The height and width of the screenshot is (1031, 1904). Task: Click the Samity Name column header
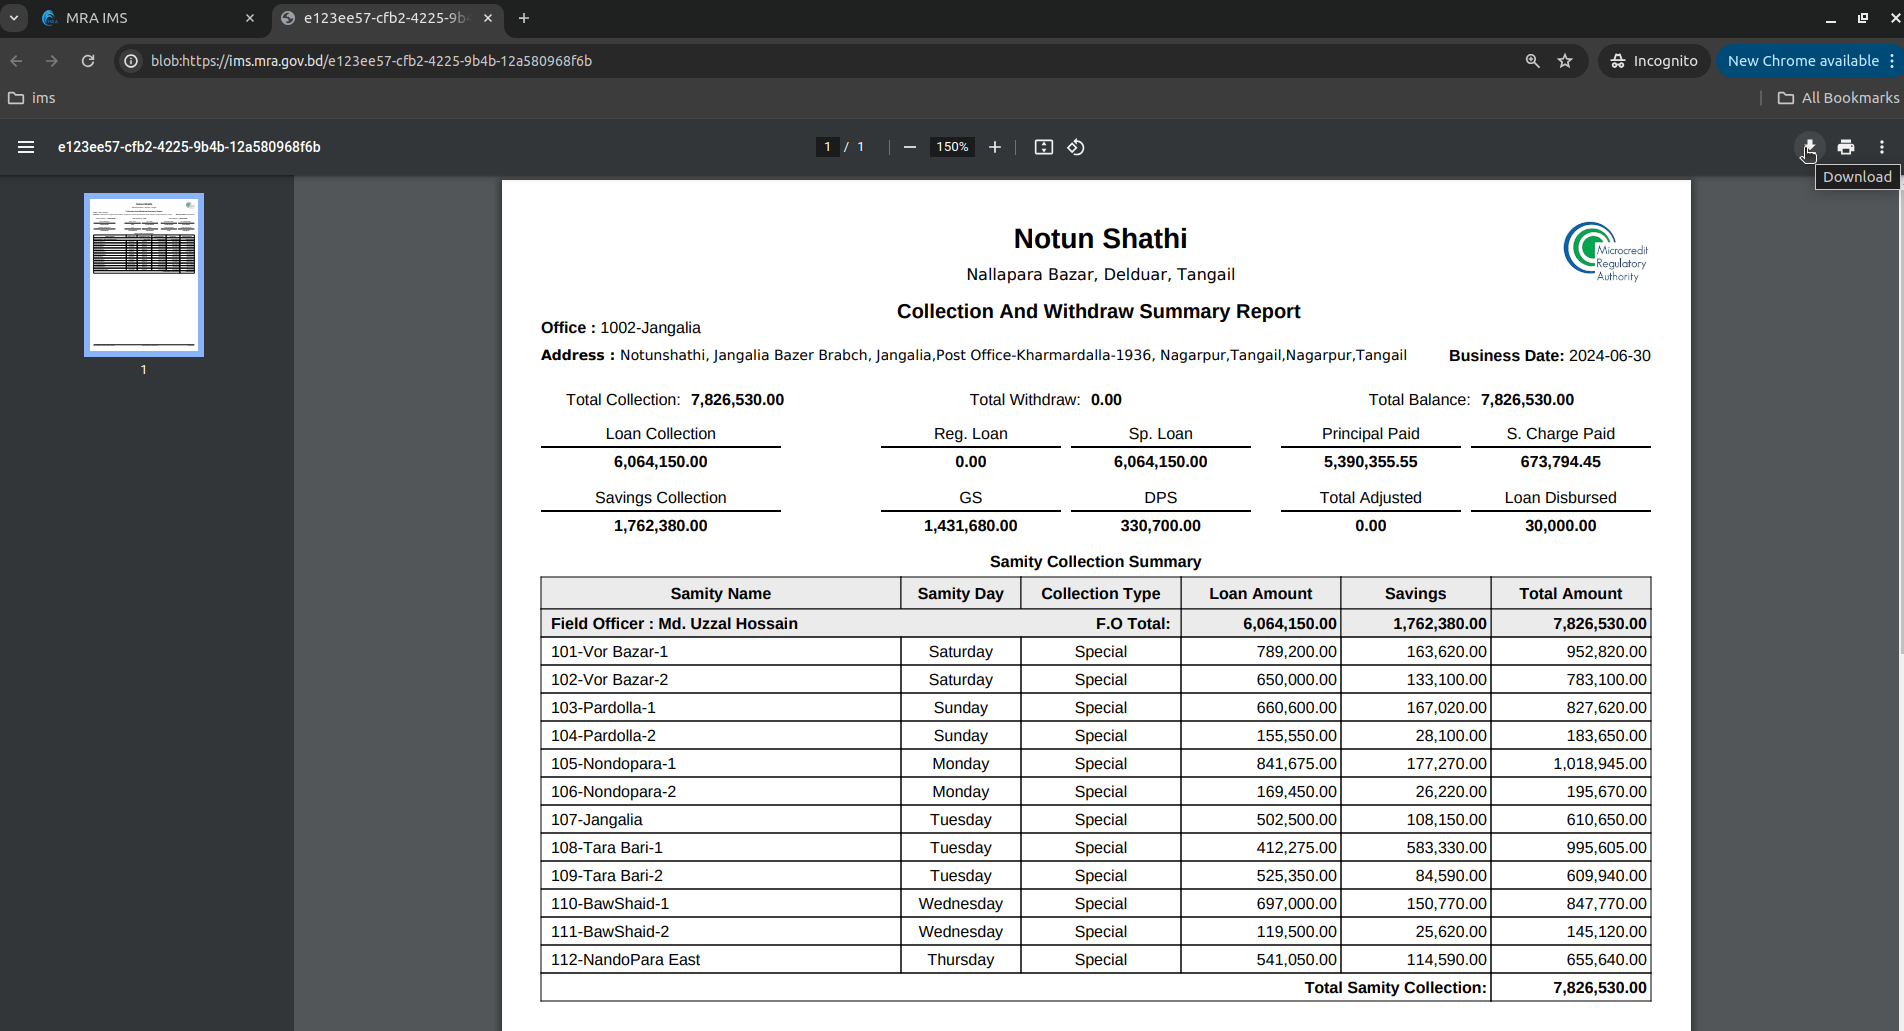(720, 593)
